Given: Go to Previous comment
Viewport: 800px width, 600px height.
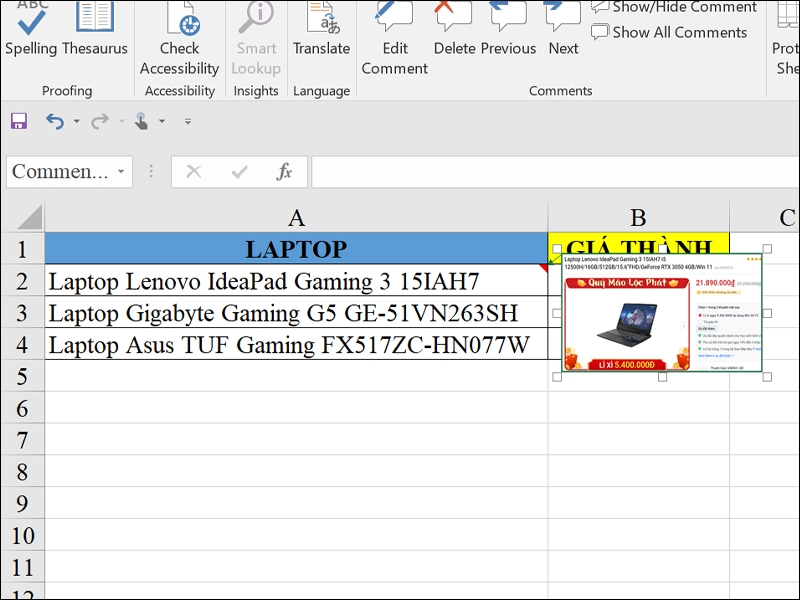Looking at the screenshot, I should click(509, 30).
